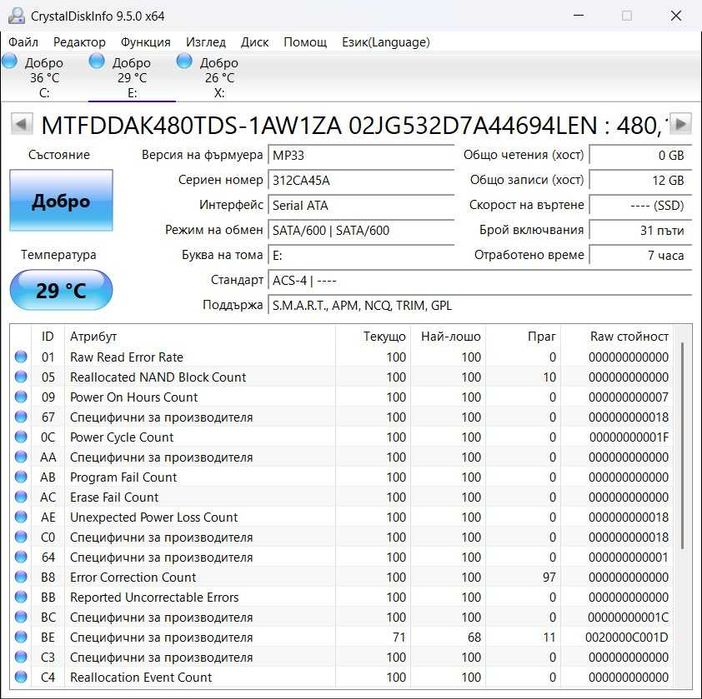Click the Атрибут column header

click(200, 336)
